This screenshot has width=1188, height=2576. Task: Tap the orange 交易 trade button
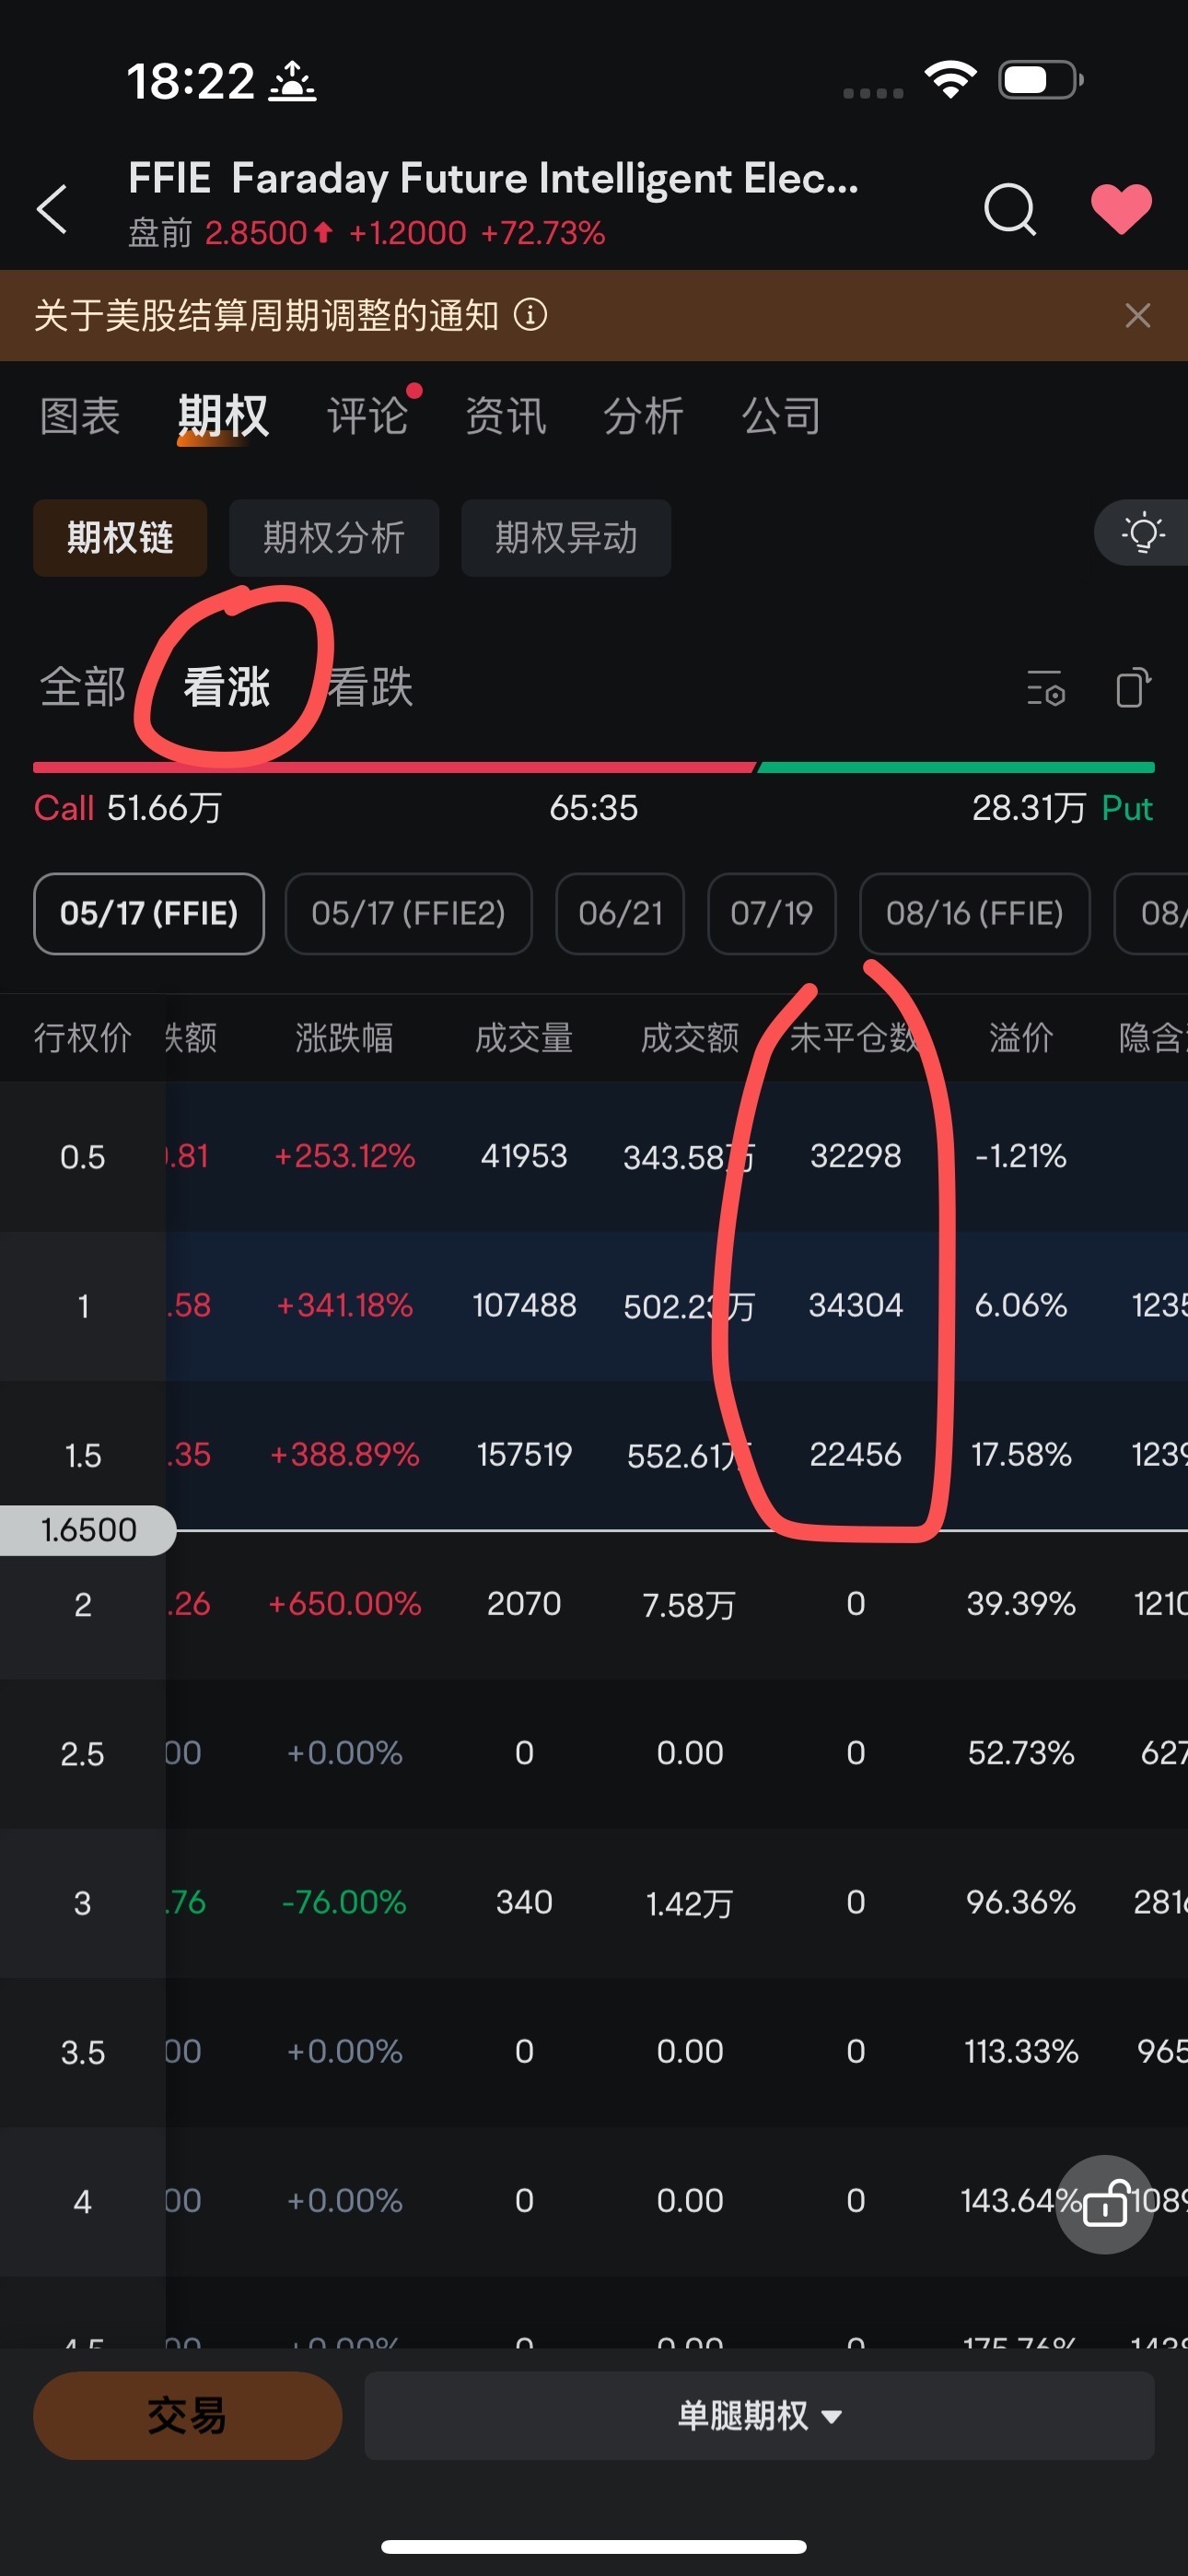(187, 2415)
